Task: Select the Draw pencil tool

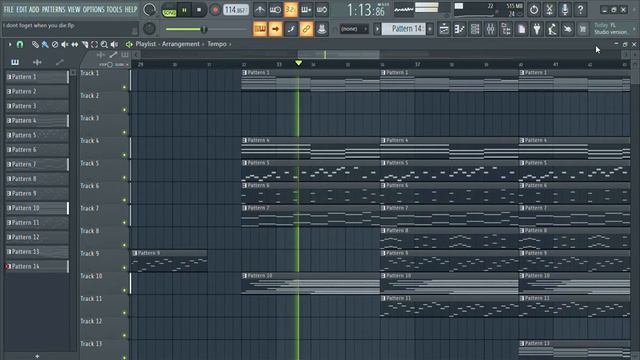Action: (x=36, y=44)
